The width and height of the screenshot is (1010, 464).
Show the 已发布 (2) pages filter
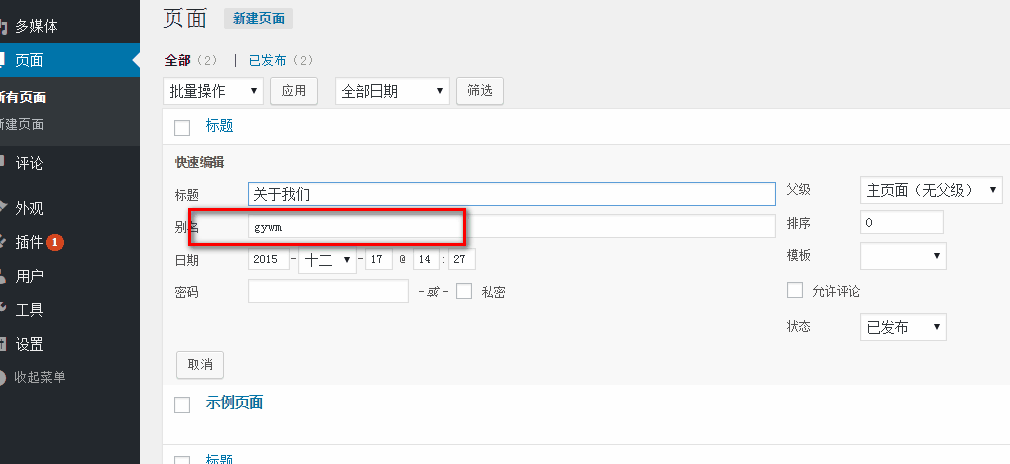[281, 61]
